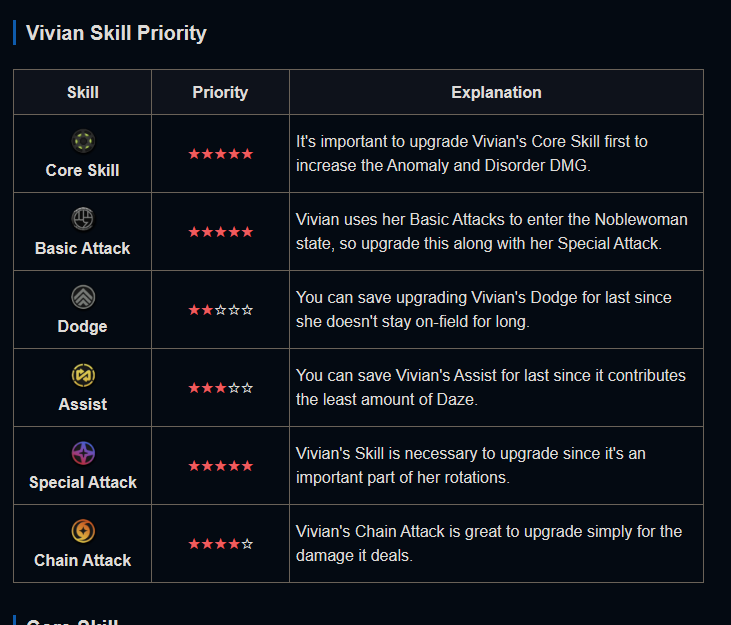731x625 pixels.
Task: Click the Explanation column header
Action: click(x=496, y=92)
